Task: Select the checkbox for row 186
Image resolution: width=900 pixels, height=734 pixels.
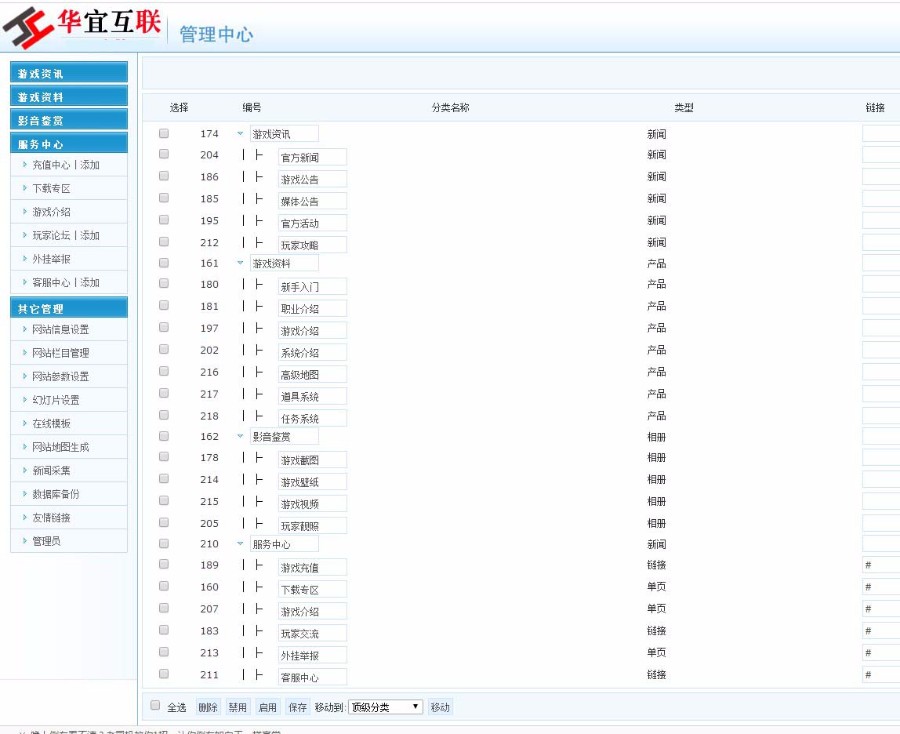Action: pos(164,176)
